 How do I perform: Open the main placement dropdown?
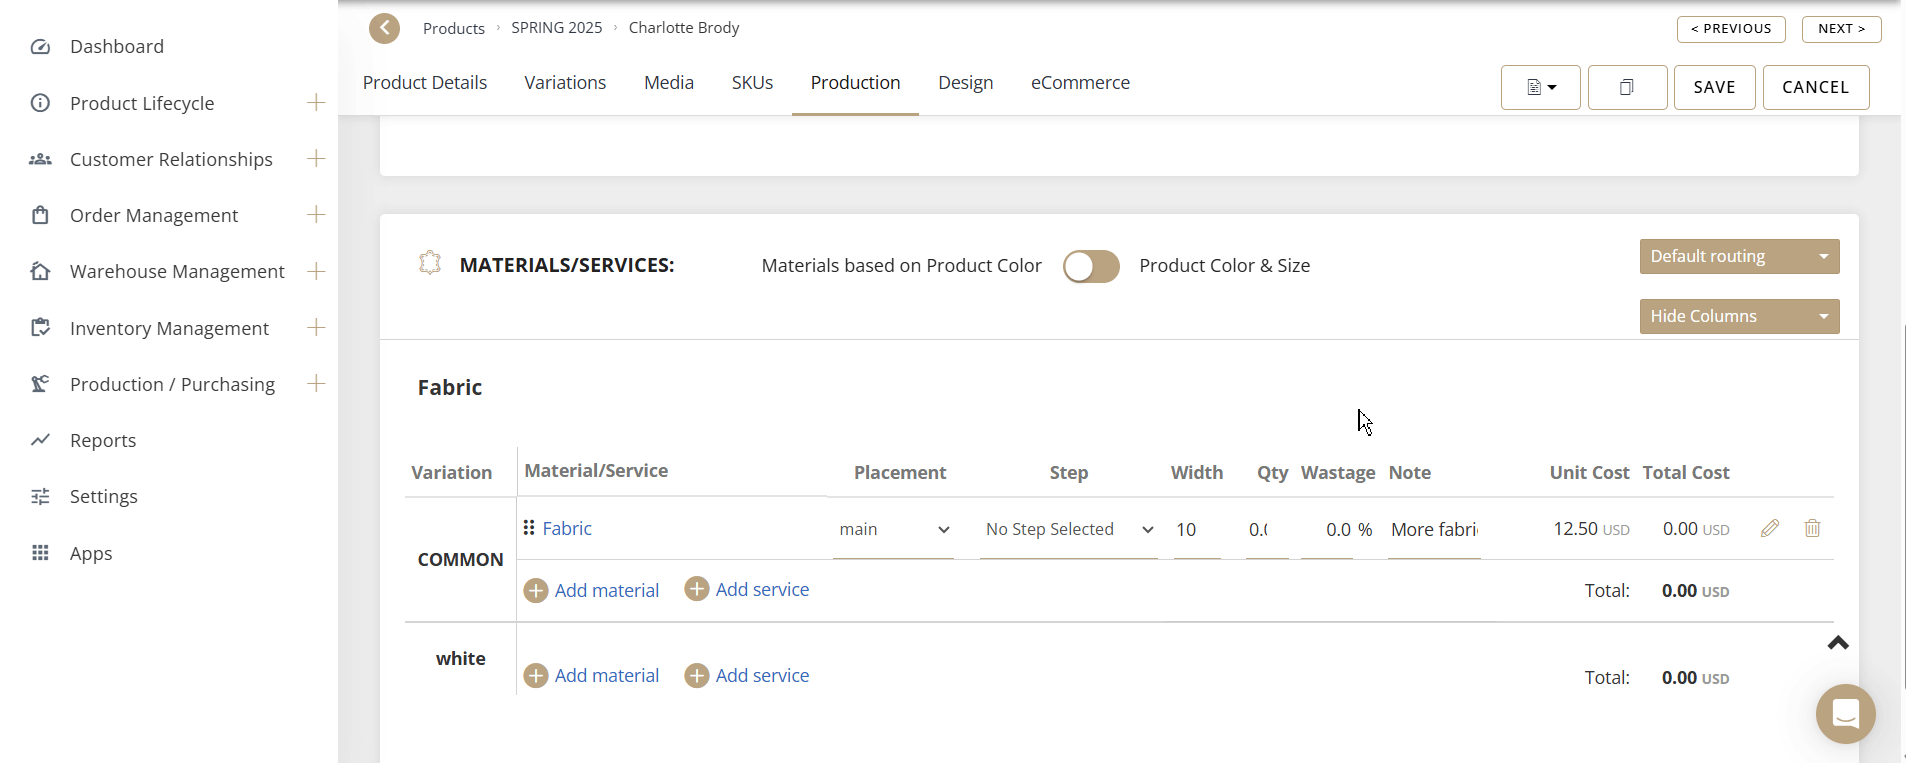point(893,529)
